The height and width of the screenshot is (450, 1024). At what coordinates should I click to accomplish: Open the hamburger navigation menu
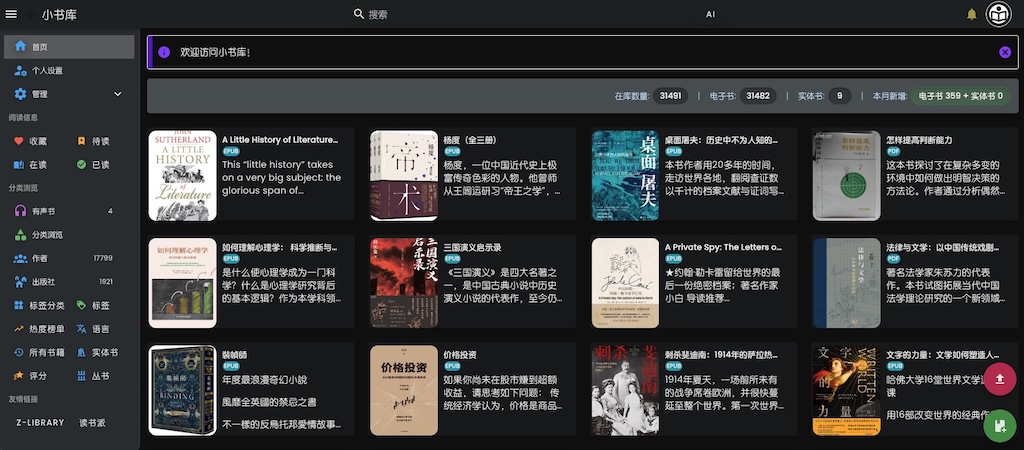tap(11, 14)
